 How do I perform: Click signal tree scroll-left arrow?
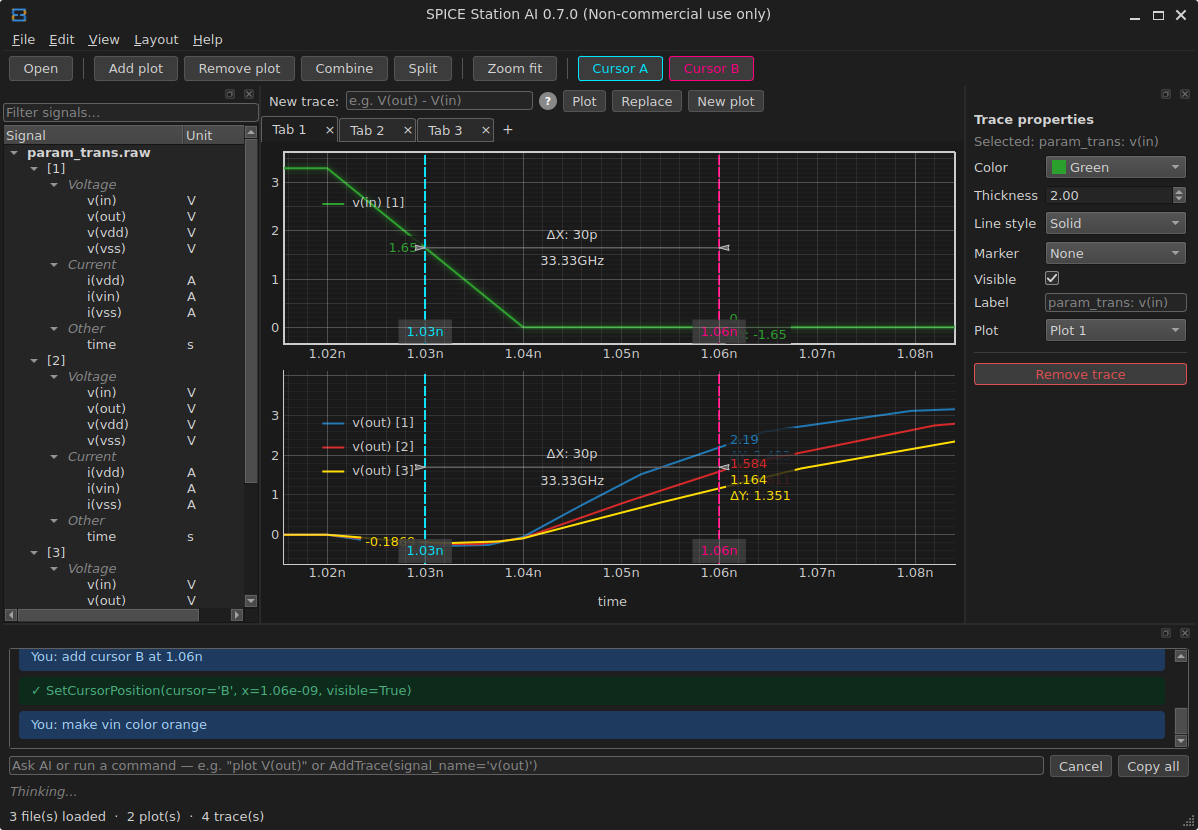coord(11,614)
